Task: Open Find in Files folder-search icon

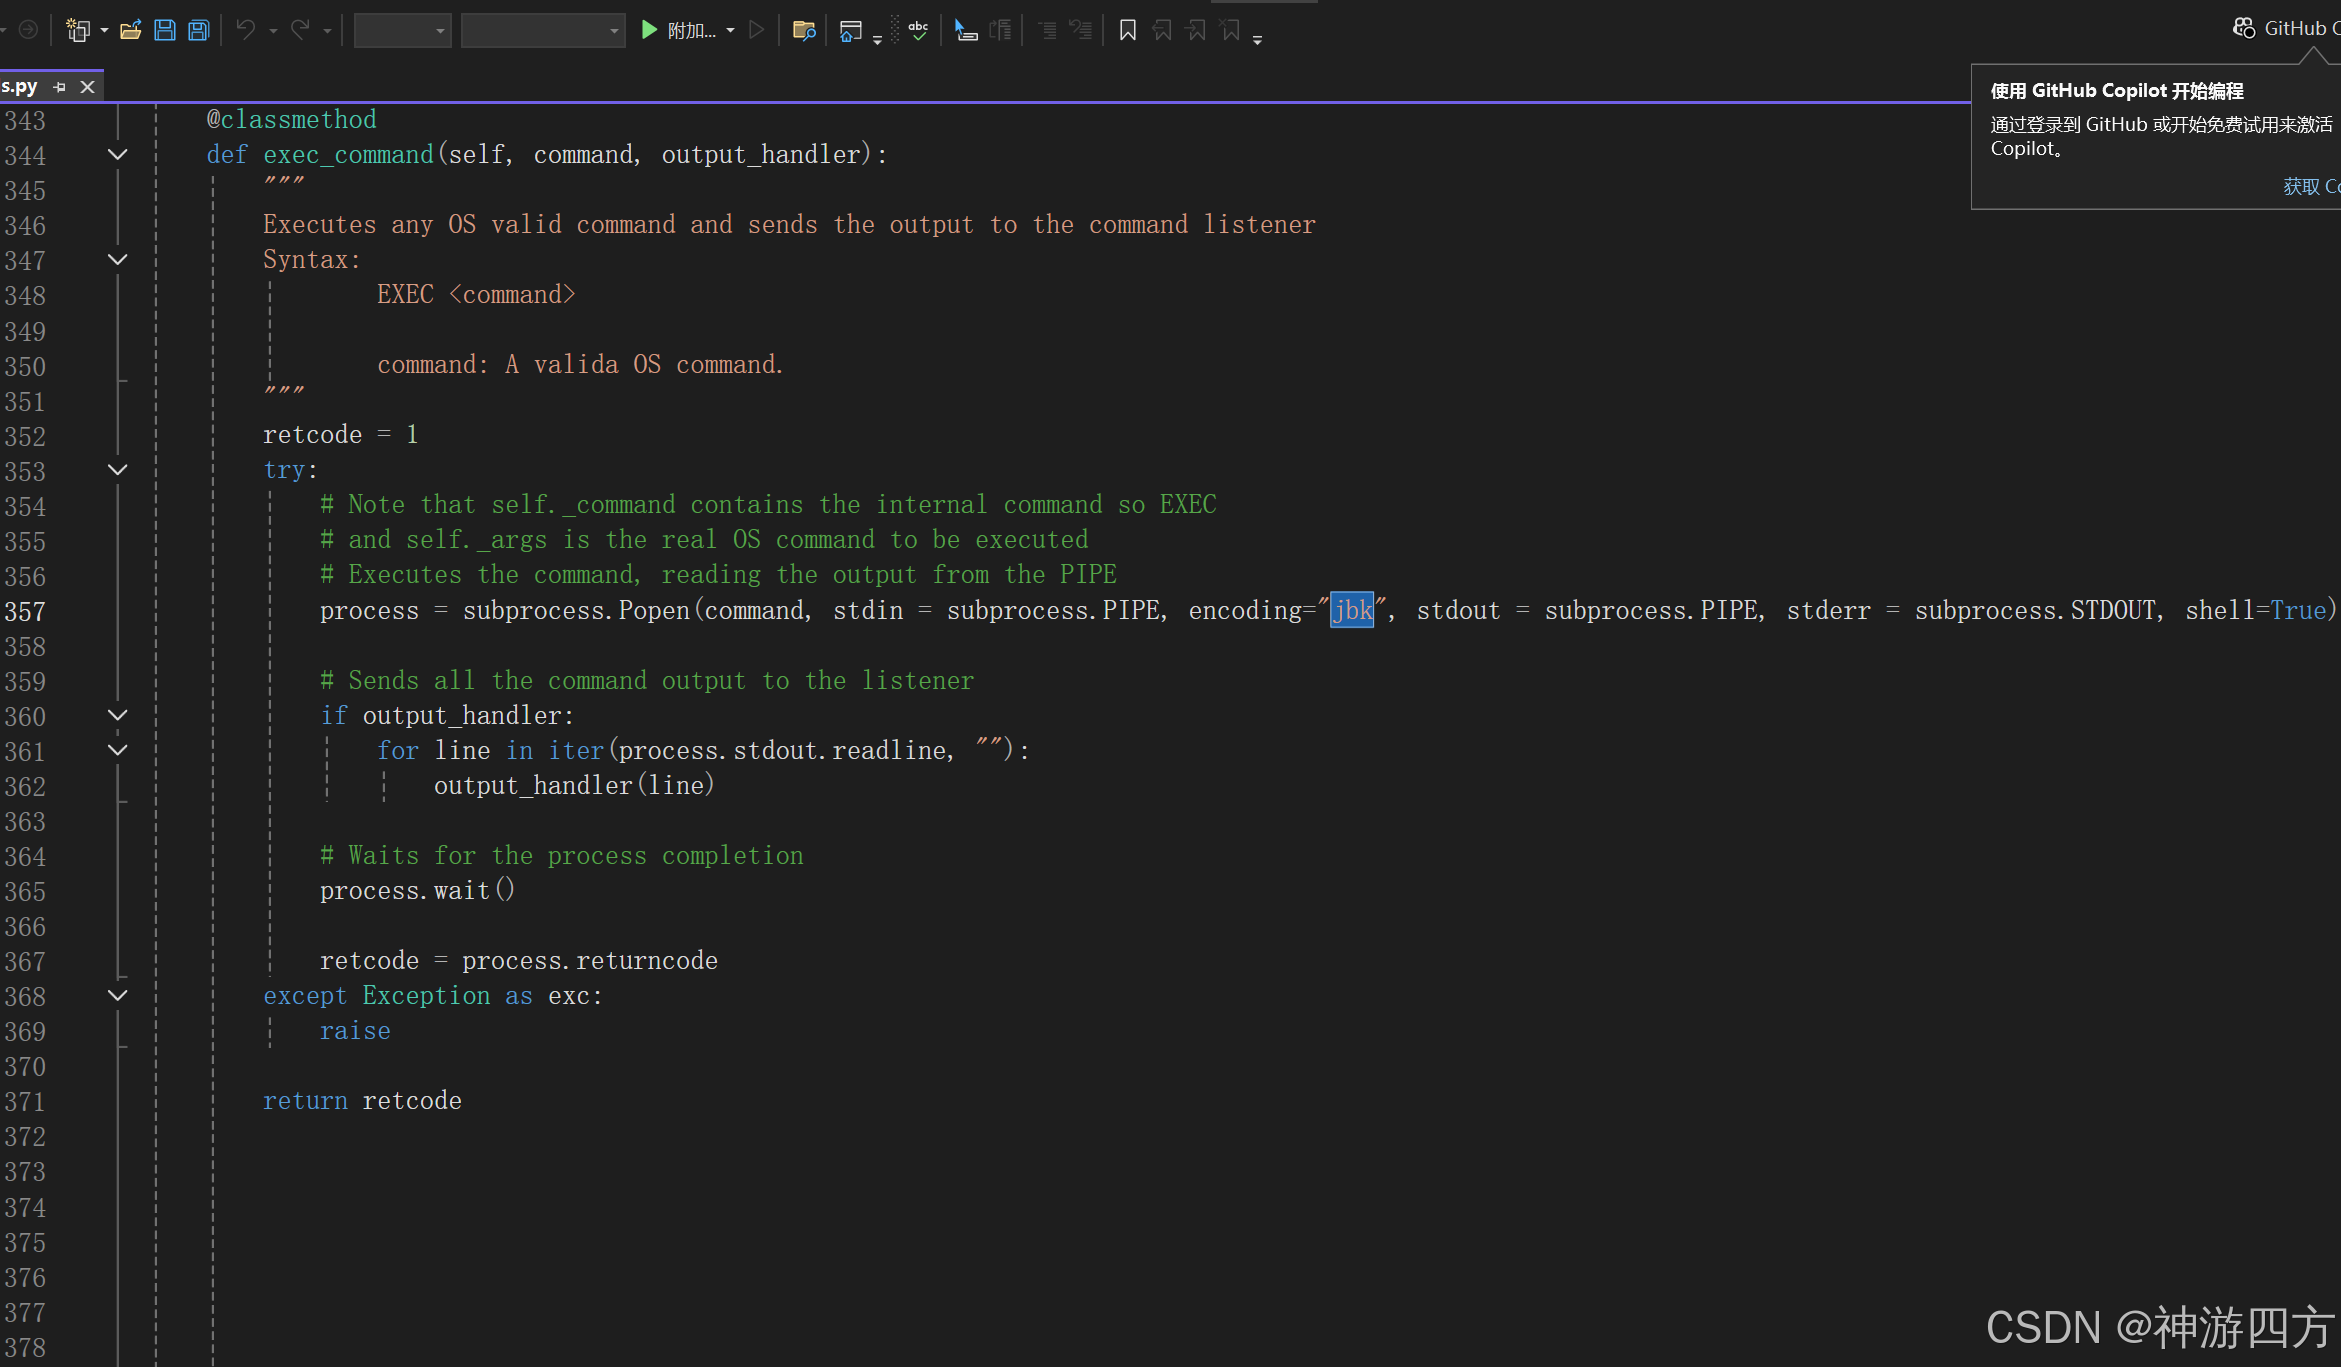Action: point(803,30)
